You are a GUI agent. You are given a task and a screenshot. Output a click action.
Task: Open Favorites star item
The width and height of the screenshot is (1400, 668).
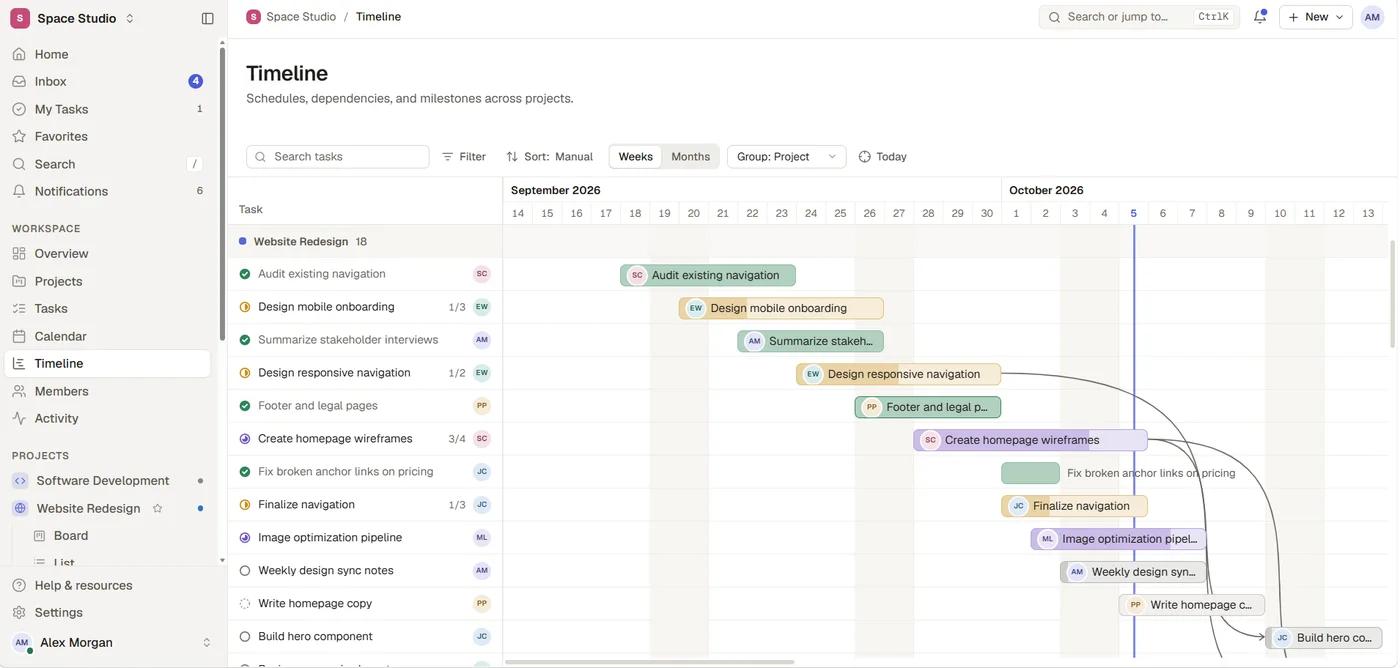coord(110,136)
